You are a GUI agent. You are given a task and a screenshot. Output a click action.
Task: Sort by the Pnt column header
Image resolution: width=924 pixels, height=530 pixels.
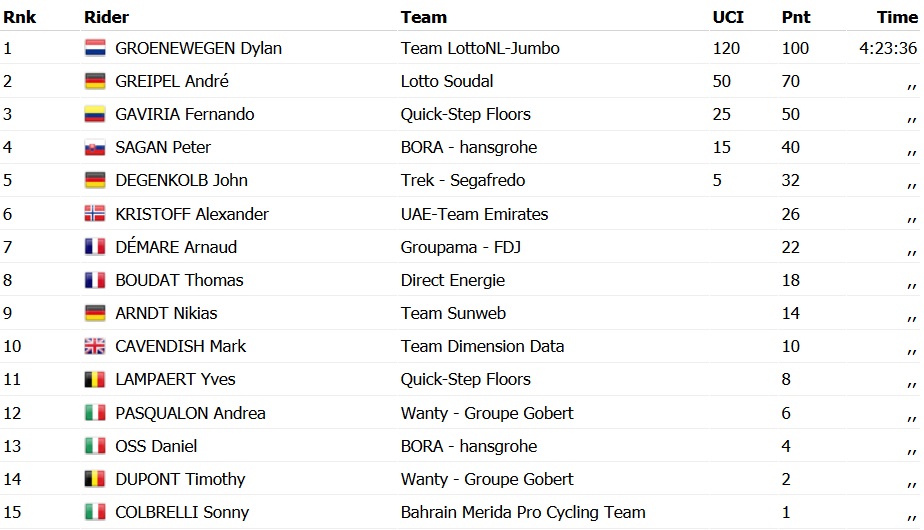[x=794, y=17]
